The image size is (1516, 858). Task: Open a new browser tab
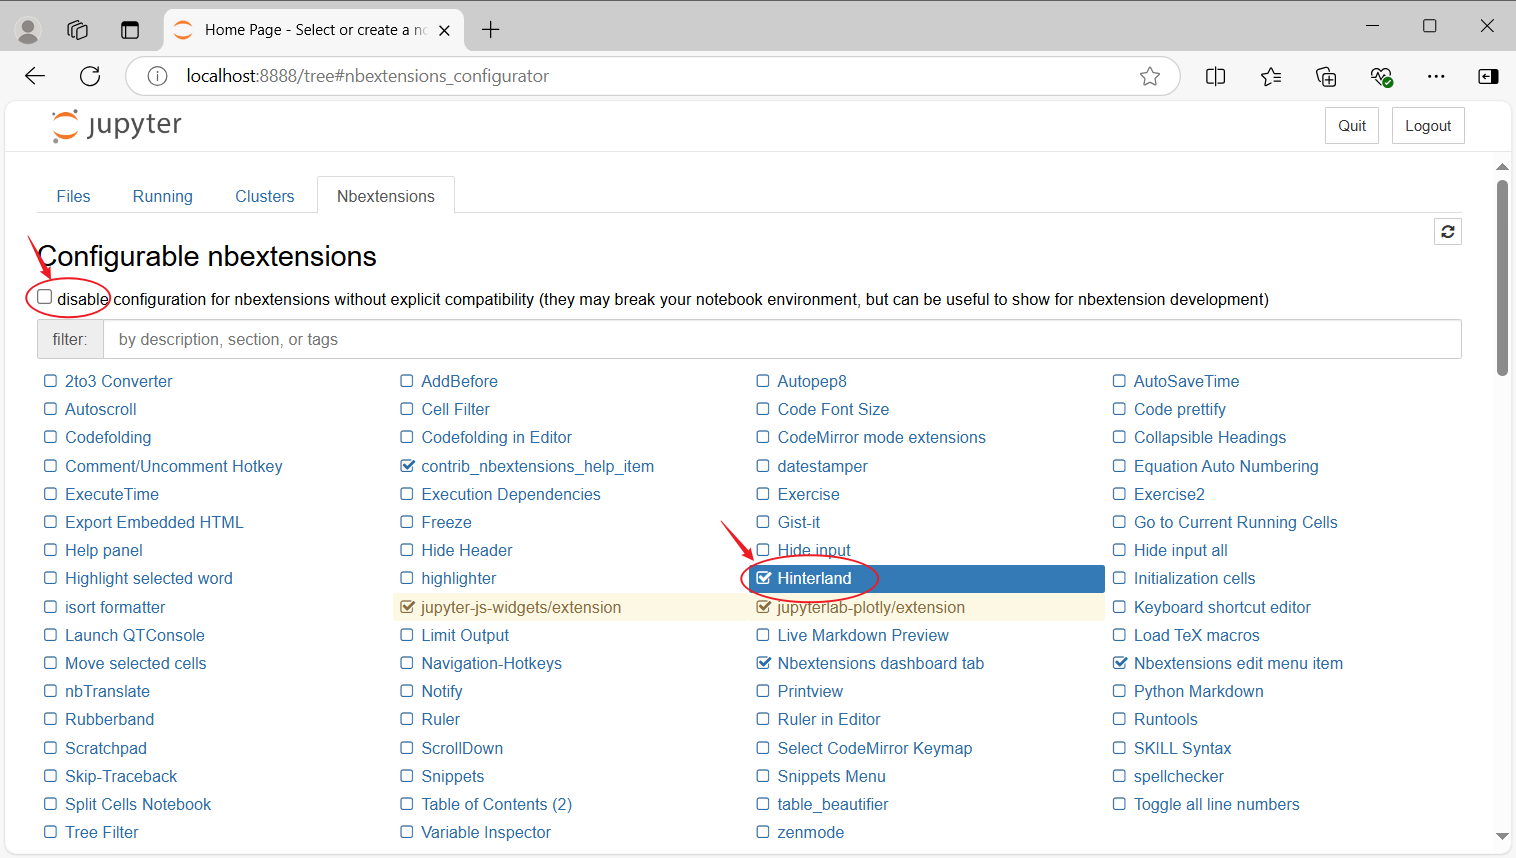(490, 30)
